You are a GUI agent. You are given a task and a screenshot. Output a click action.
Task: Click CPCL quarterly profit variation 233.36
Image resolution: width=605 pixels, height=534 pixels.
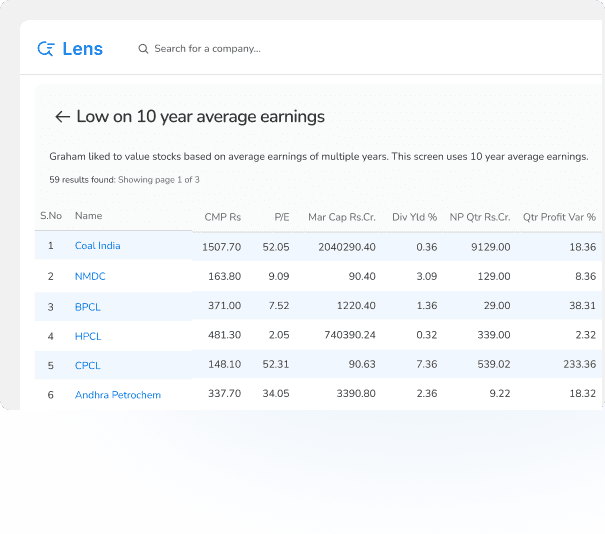(580, 364)
